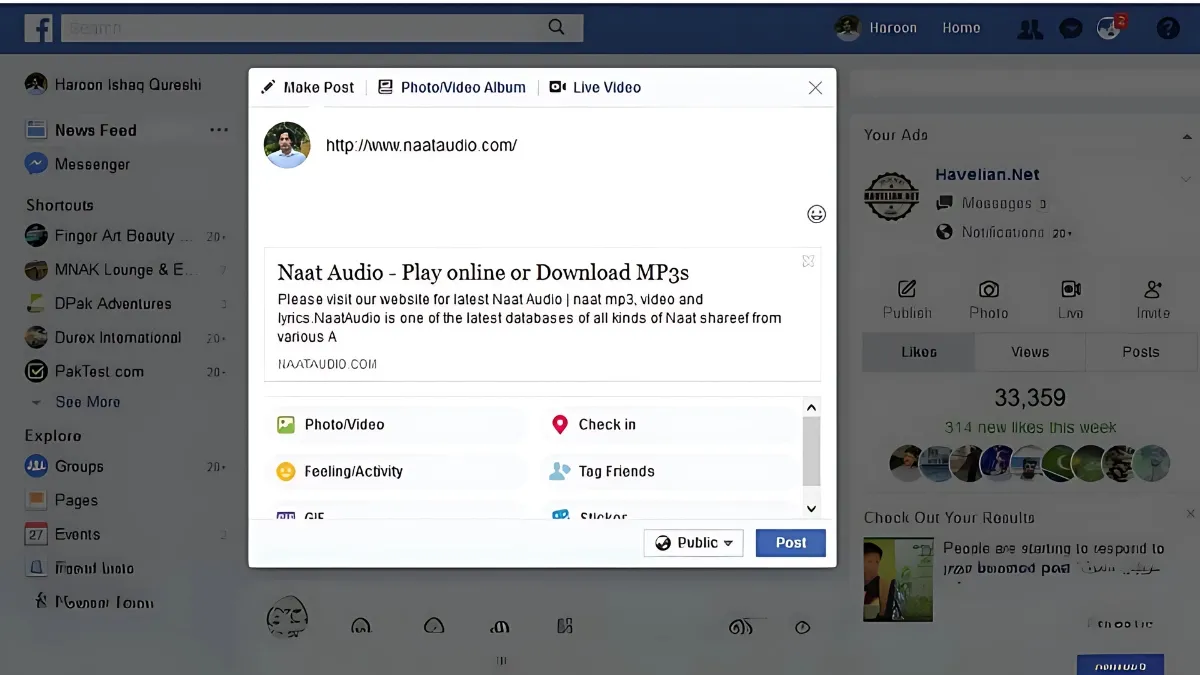1200x675 pixels.
Task: Add a Check in location
Action: coord(593,424)
